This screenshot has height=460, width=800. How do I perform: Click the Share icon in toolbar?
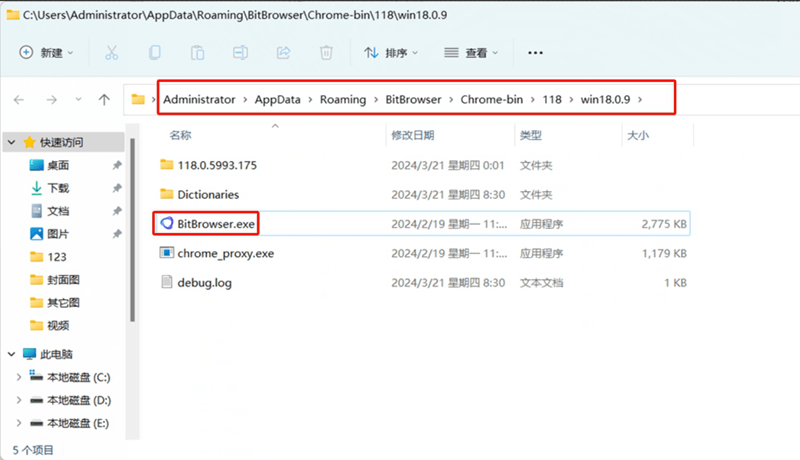point(283,53)
